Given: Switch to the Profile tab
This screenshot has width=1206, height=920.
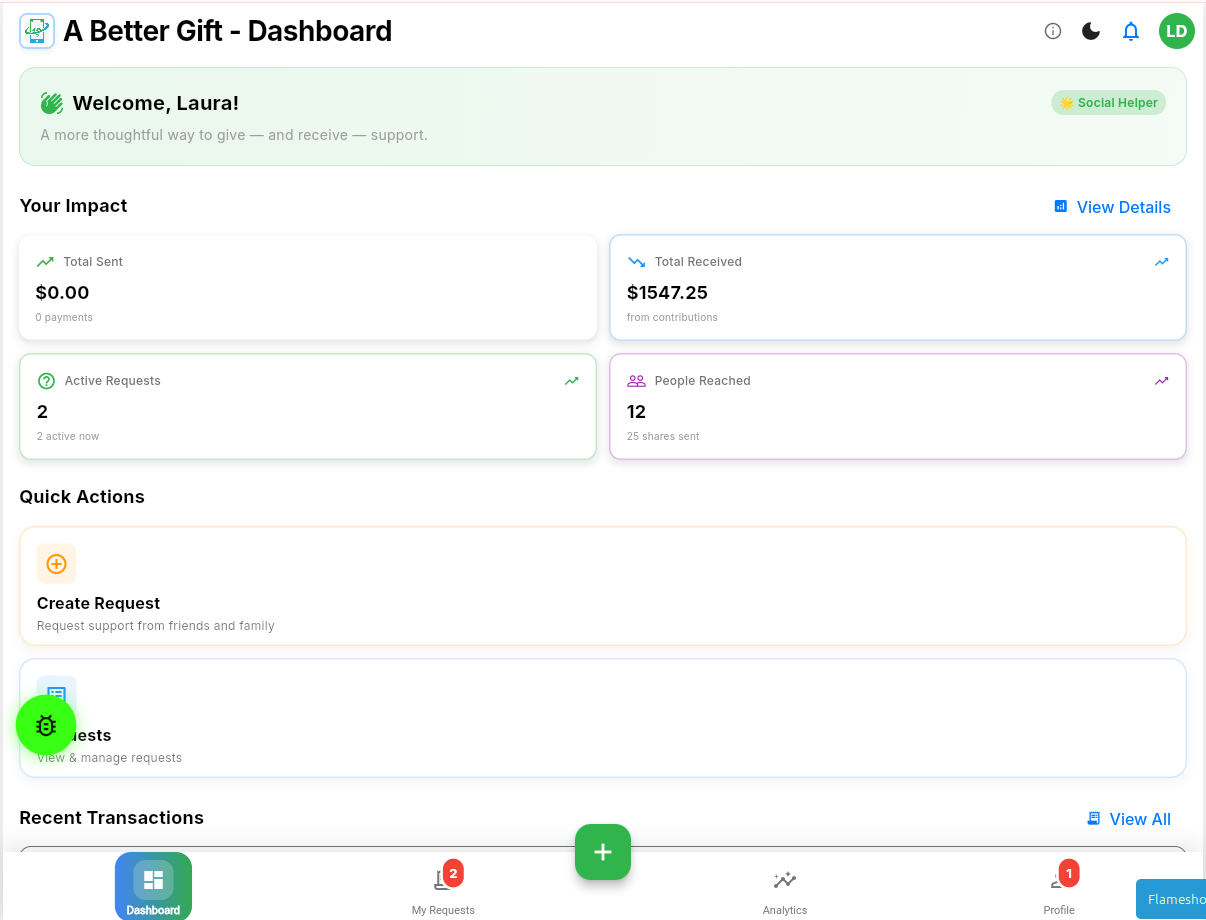Looking at the screenshot, I should (1059, 889).
